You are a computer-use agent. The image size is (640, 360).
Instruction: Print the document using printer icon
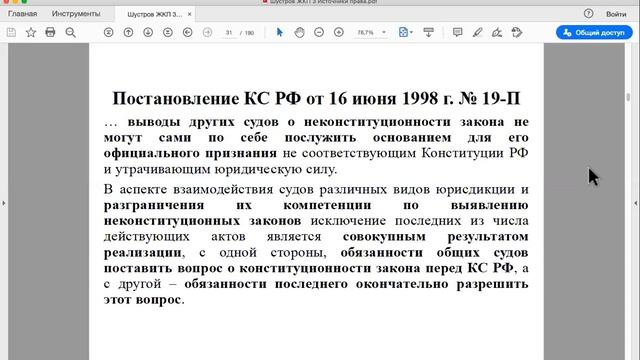50,32
